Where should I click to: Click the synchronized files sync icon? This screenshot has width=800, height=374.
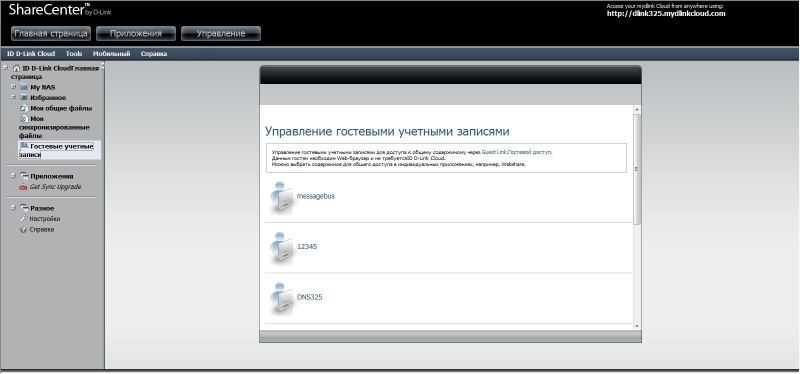pos(24,118)
